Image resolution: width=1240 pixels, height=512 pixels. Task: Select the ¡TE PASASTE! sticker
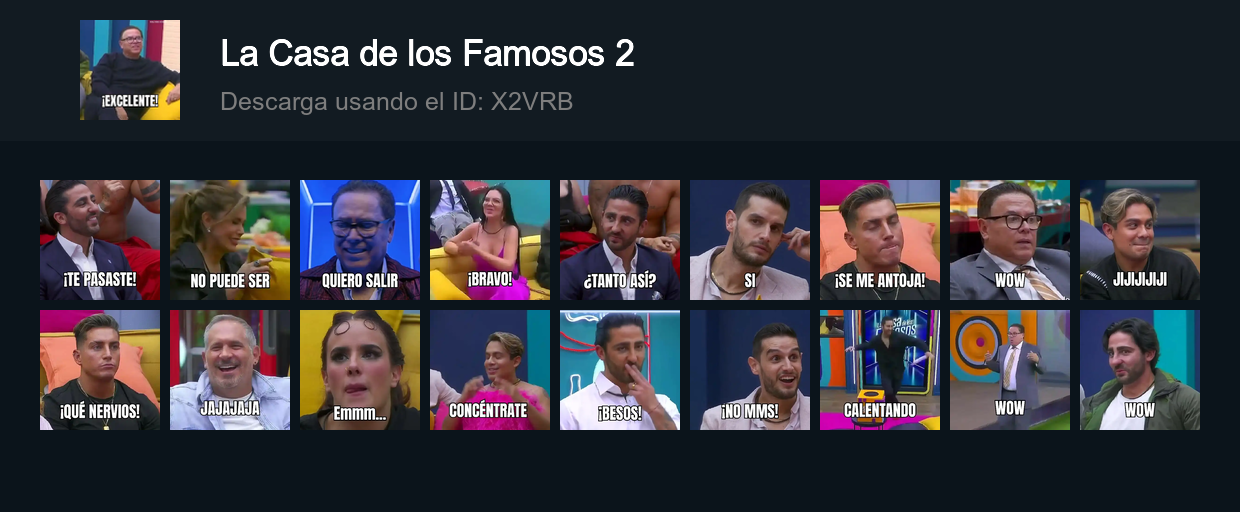click(100, 240)
